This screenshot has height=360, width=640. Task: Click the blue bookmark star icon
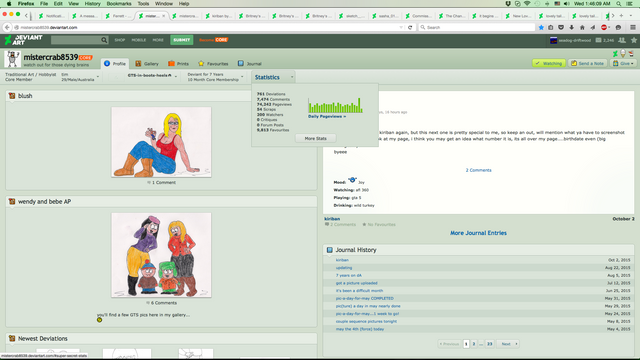point(541,27)
